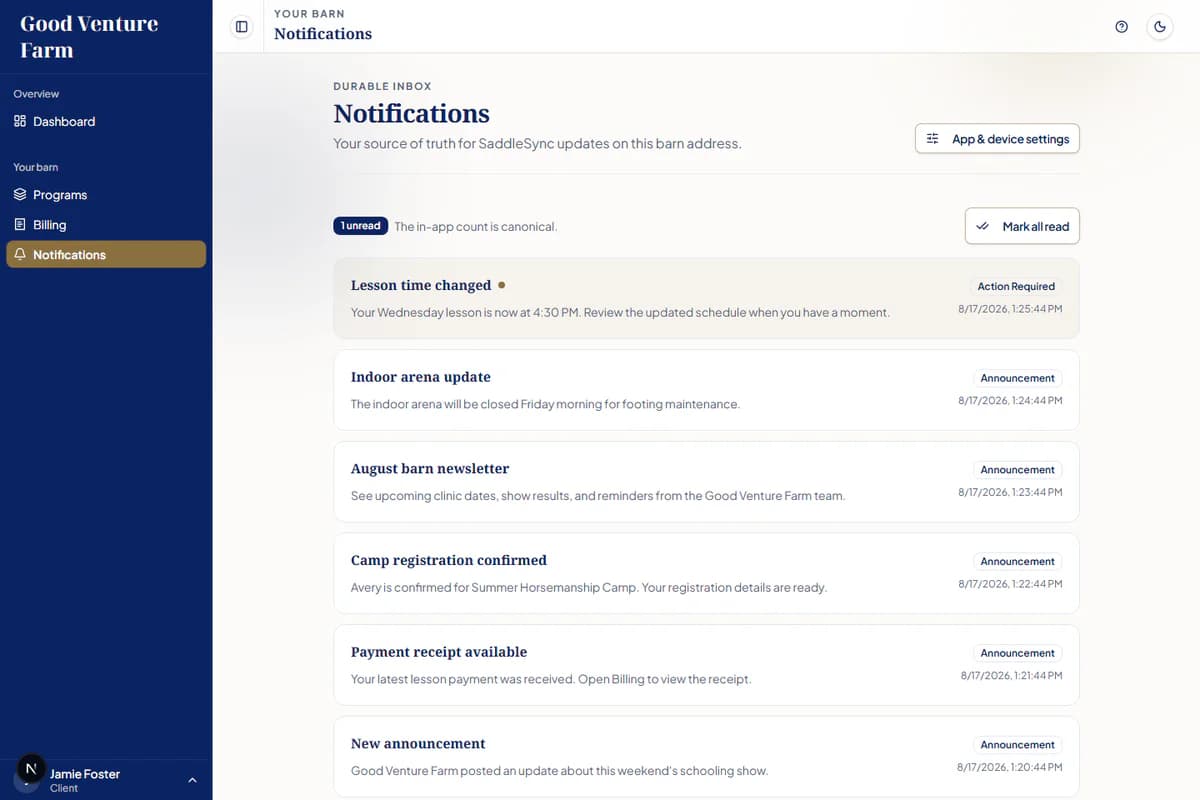Open the Dashboard page
1200x800 pixels.
[x=106, y=121]
